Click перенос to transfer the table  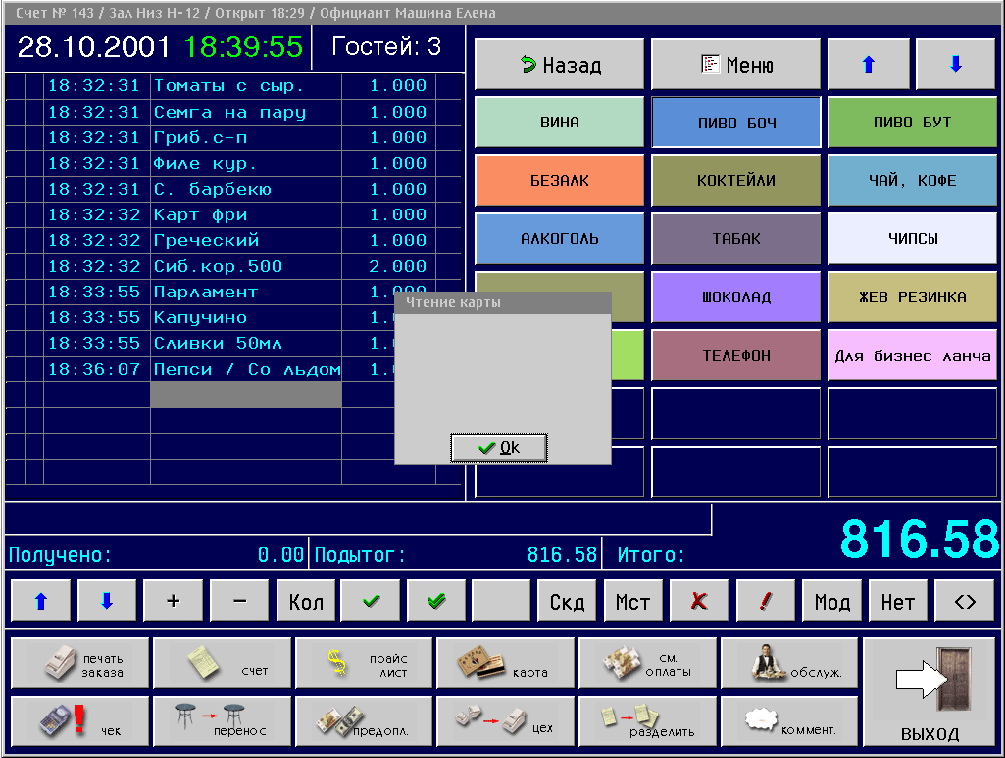[x=222, y=722]
